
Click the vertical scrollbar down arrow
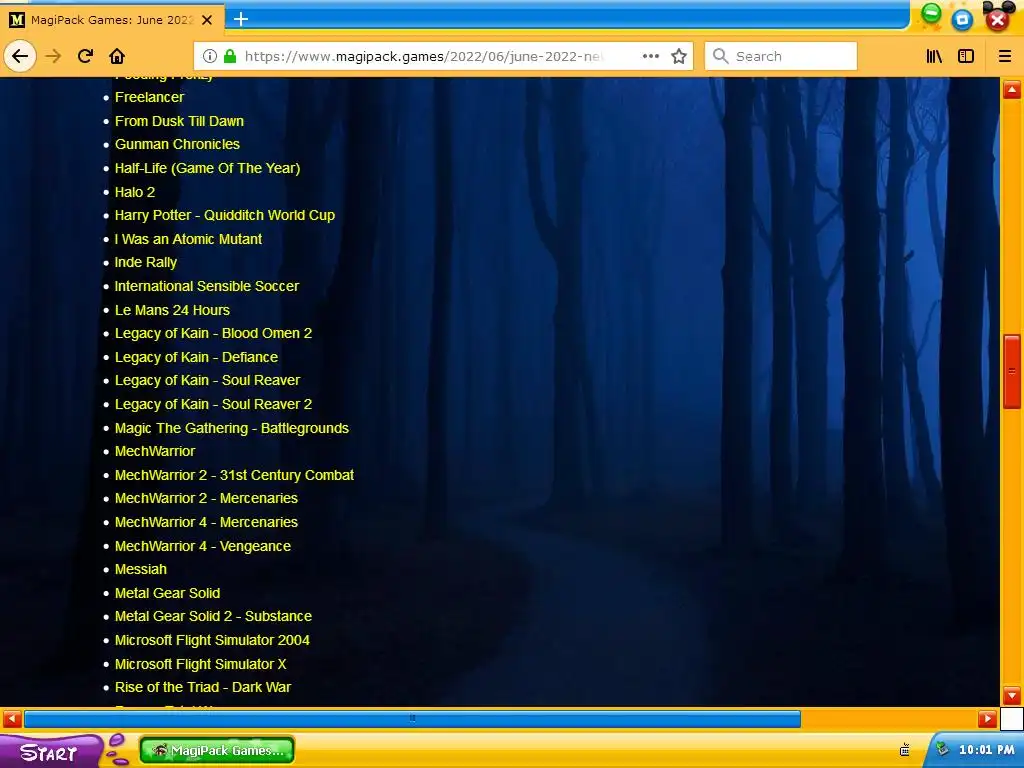[x=1012, y=695]
